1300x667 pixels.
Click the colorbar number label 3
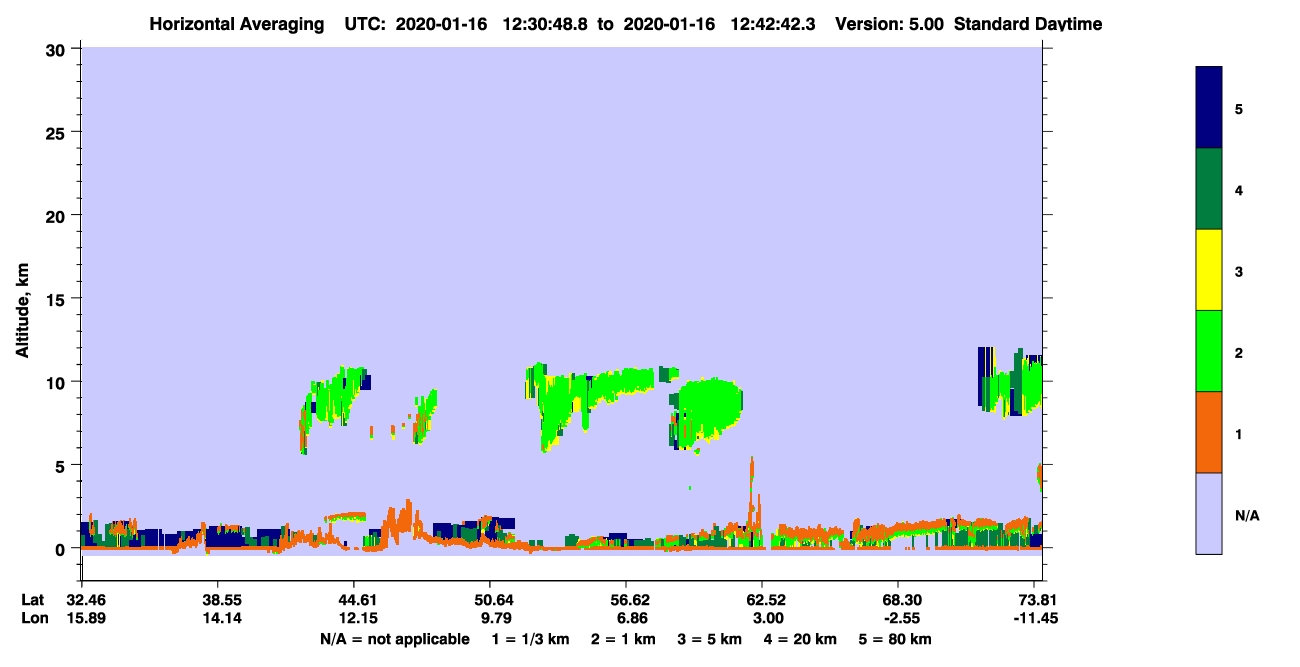click(1239, 271)
